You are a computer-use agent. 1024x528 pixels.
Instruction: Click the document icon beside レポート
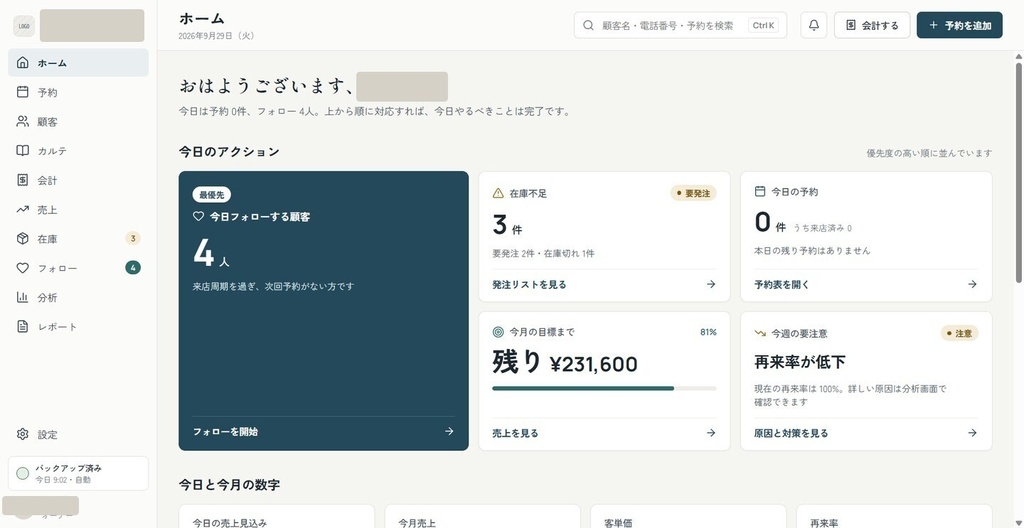(23, 327)
